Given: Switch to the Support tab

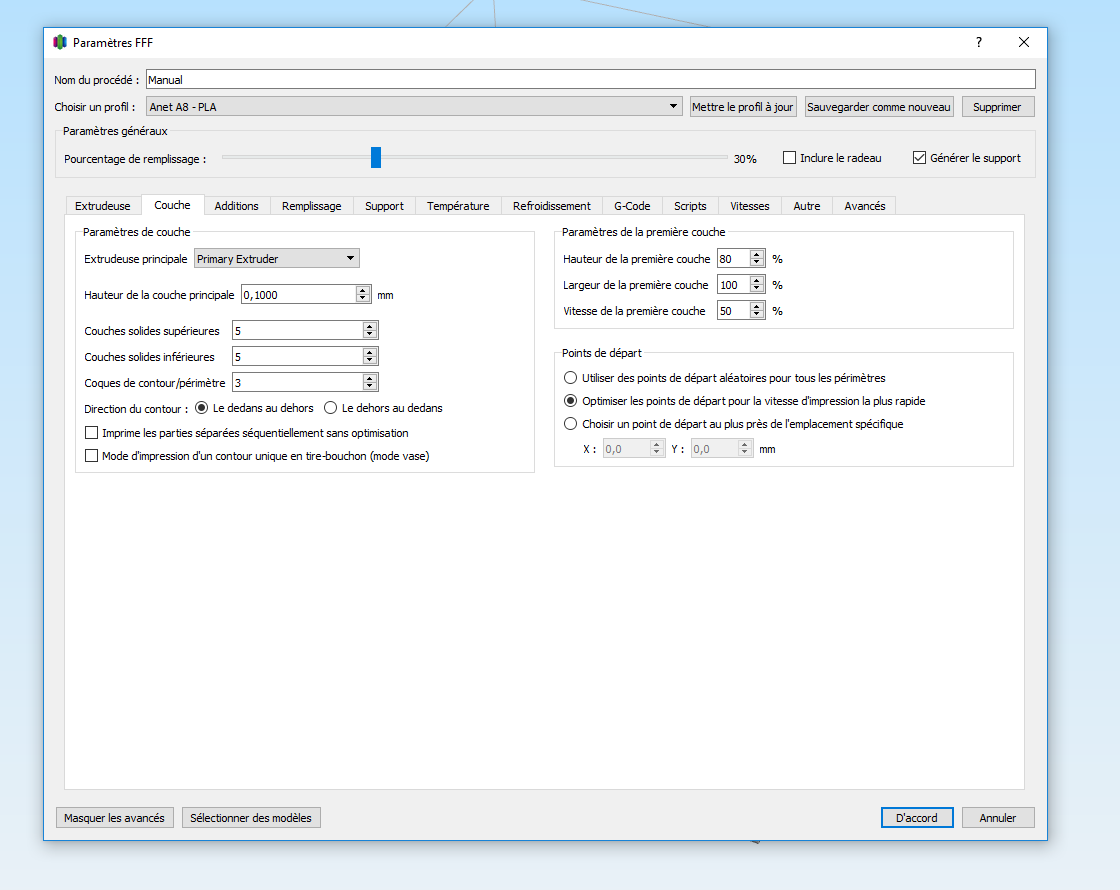Looking at the screenshot, I should point(384,206).
